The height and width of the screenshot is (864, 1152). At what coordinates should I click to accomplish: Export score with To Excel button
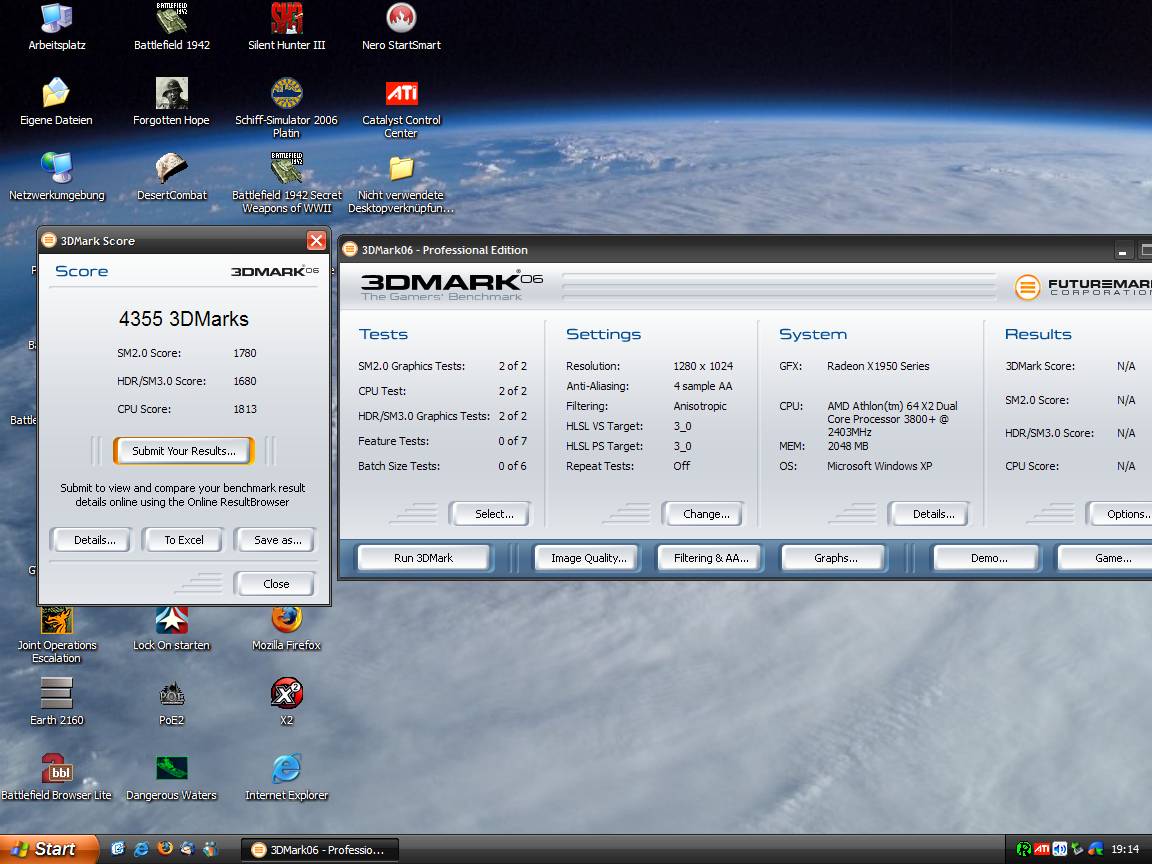tap(184, 540)
